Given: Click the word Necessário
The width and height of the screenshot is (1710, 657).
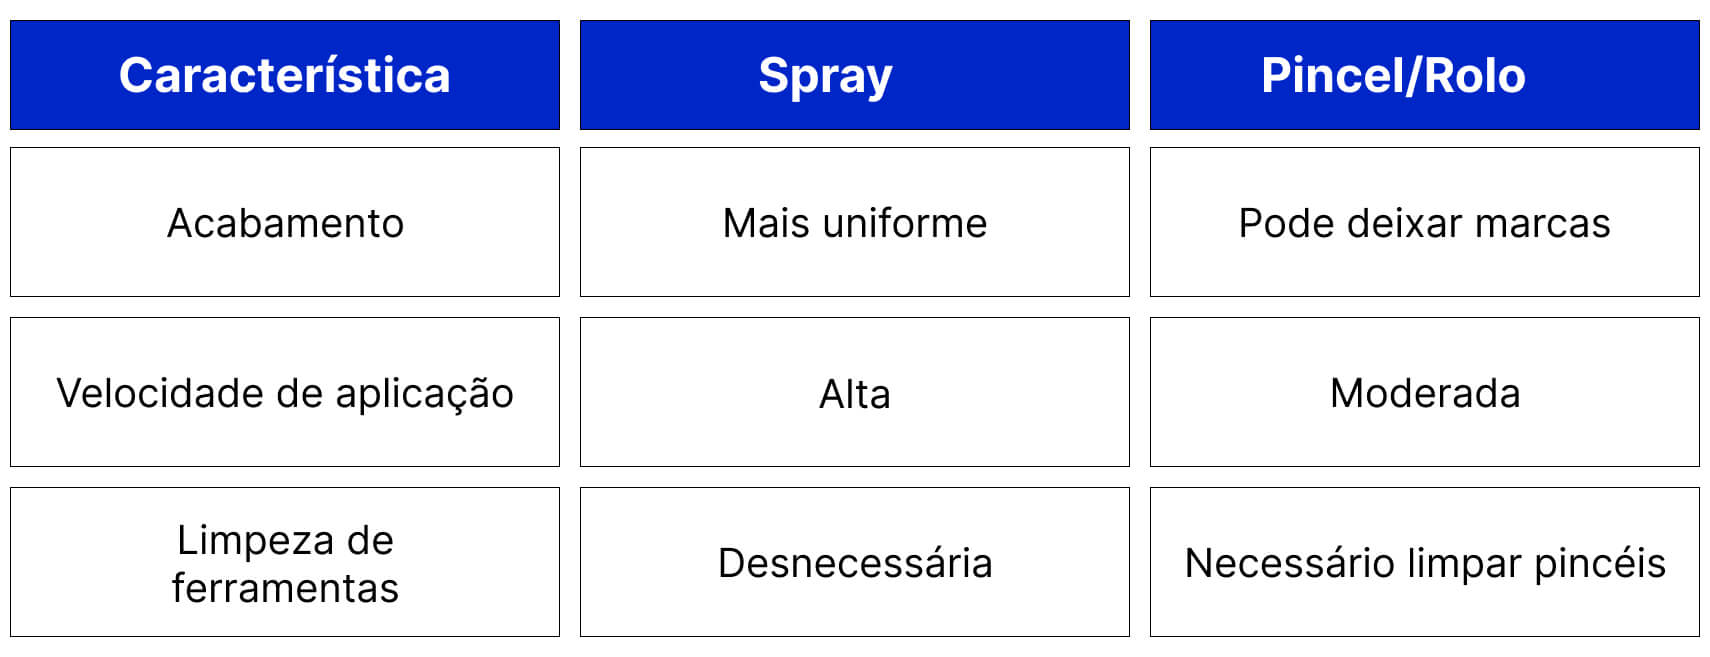Looking at the screenshot, I should point(1289,563).
